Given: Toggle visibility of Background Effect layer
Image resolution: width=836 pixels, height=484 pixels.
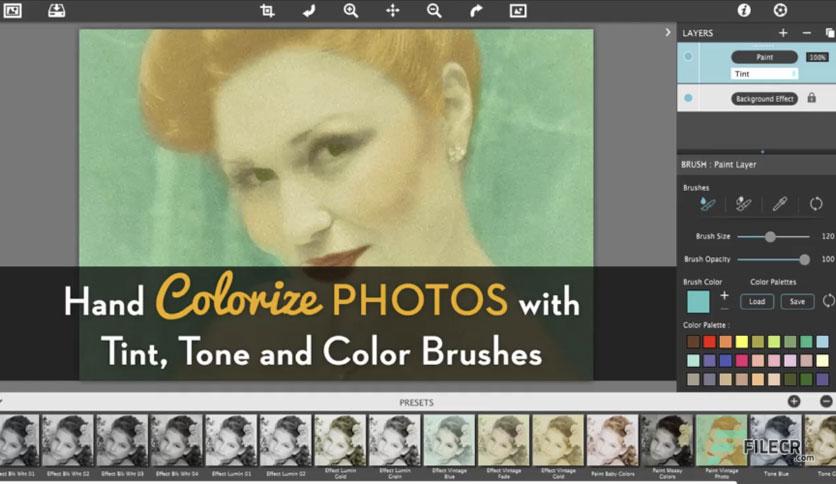Looking at the screenshot, I should pos(688,98).
